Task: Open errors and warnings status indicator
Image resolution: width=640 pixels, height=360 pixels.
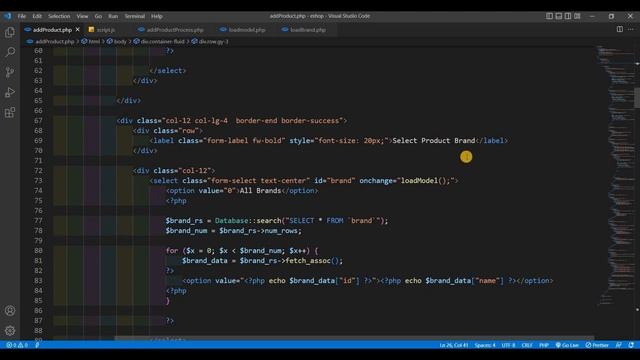Action: (x=17, y=345)
